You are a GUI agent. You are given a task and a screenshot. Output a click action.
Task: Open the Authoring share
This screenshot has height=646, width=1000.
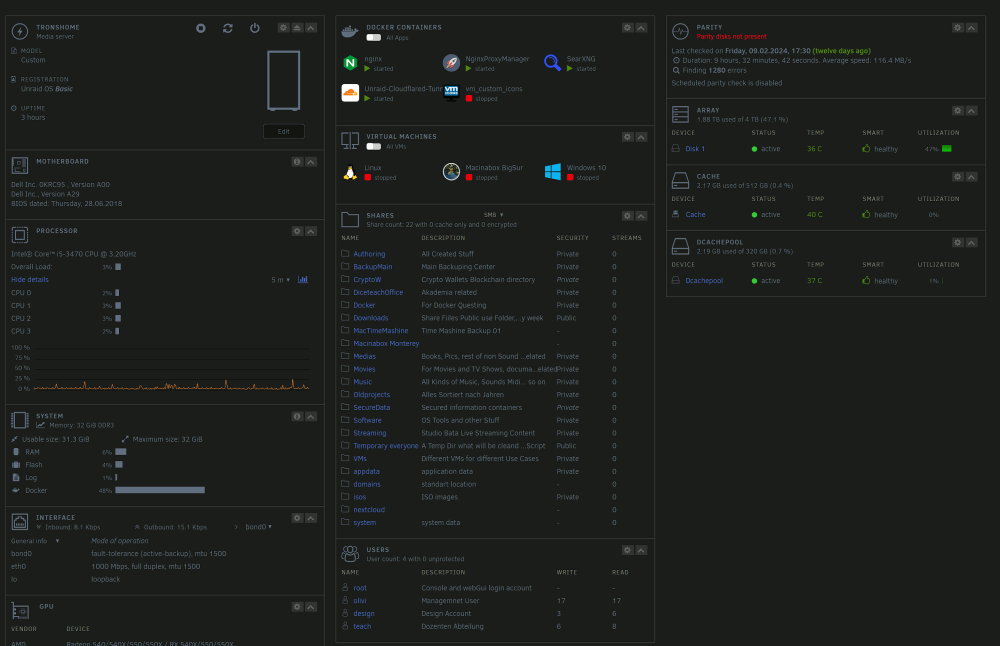point(369,254)
